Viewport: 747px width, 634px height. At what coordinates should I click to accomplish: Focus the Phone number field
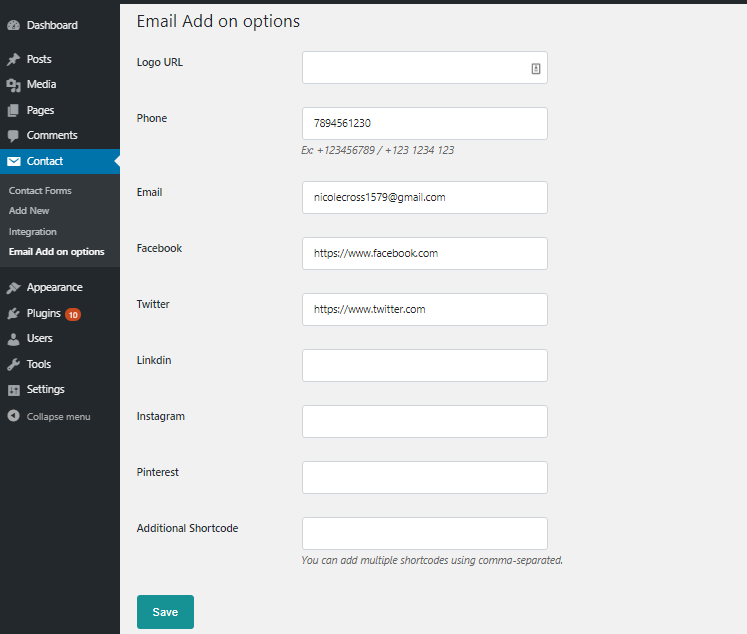(x=424, y=123)
